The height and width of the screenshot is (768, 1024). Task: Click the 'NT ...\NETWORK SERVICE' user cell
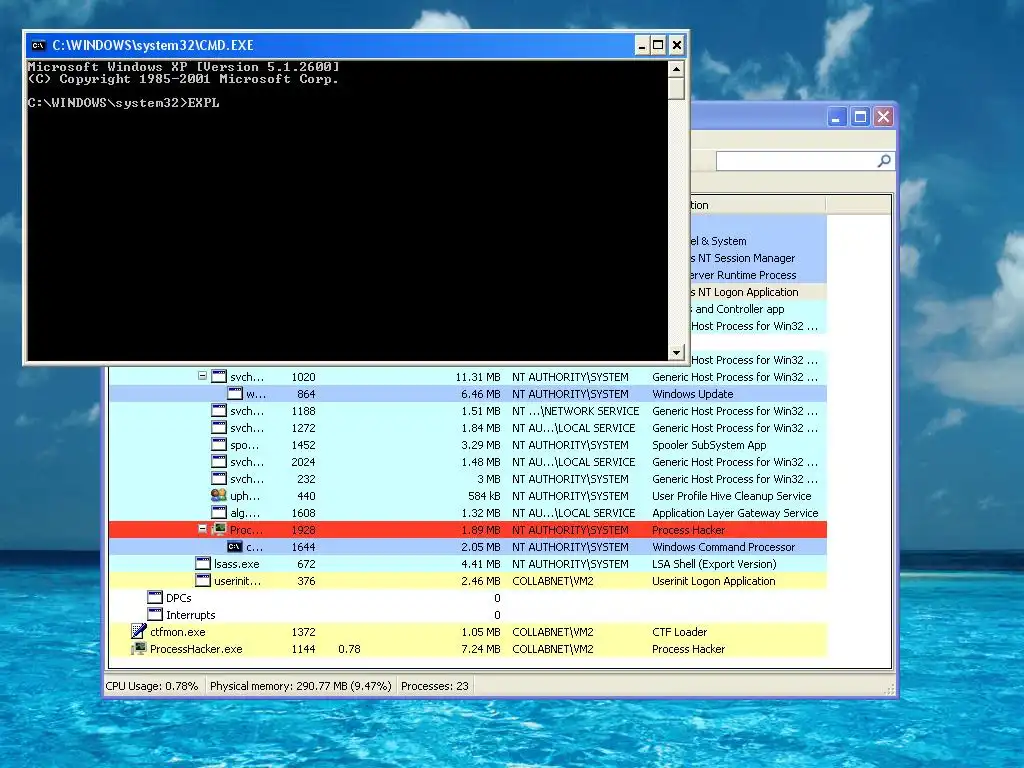575,411
